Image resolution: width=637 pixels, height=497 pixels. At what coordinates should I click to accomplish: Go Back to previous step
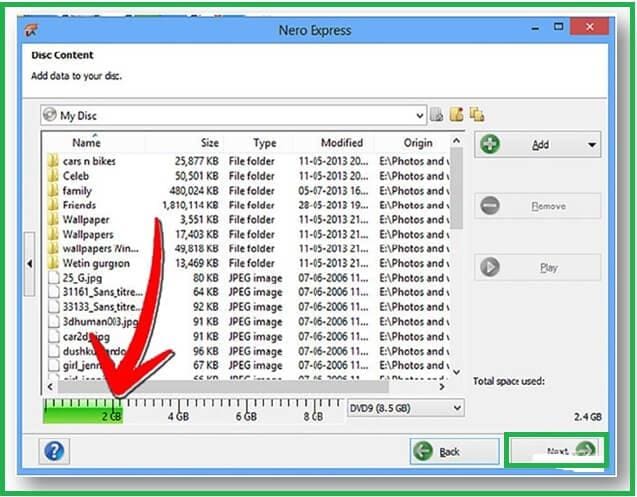click(x=455, y=451)
